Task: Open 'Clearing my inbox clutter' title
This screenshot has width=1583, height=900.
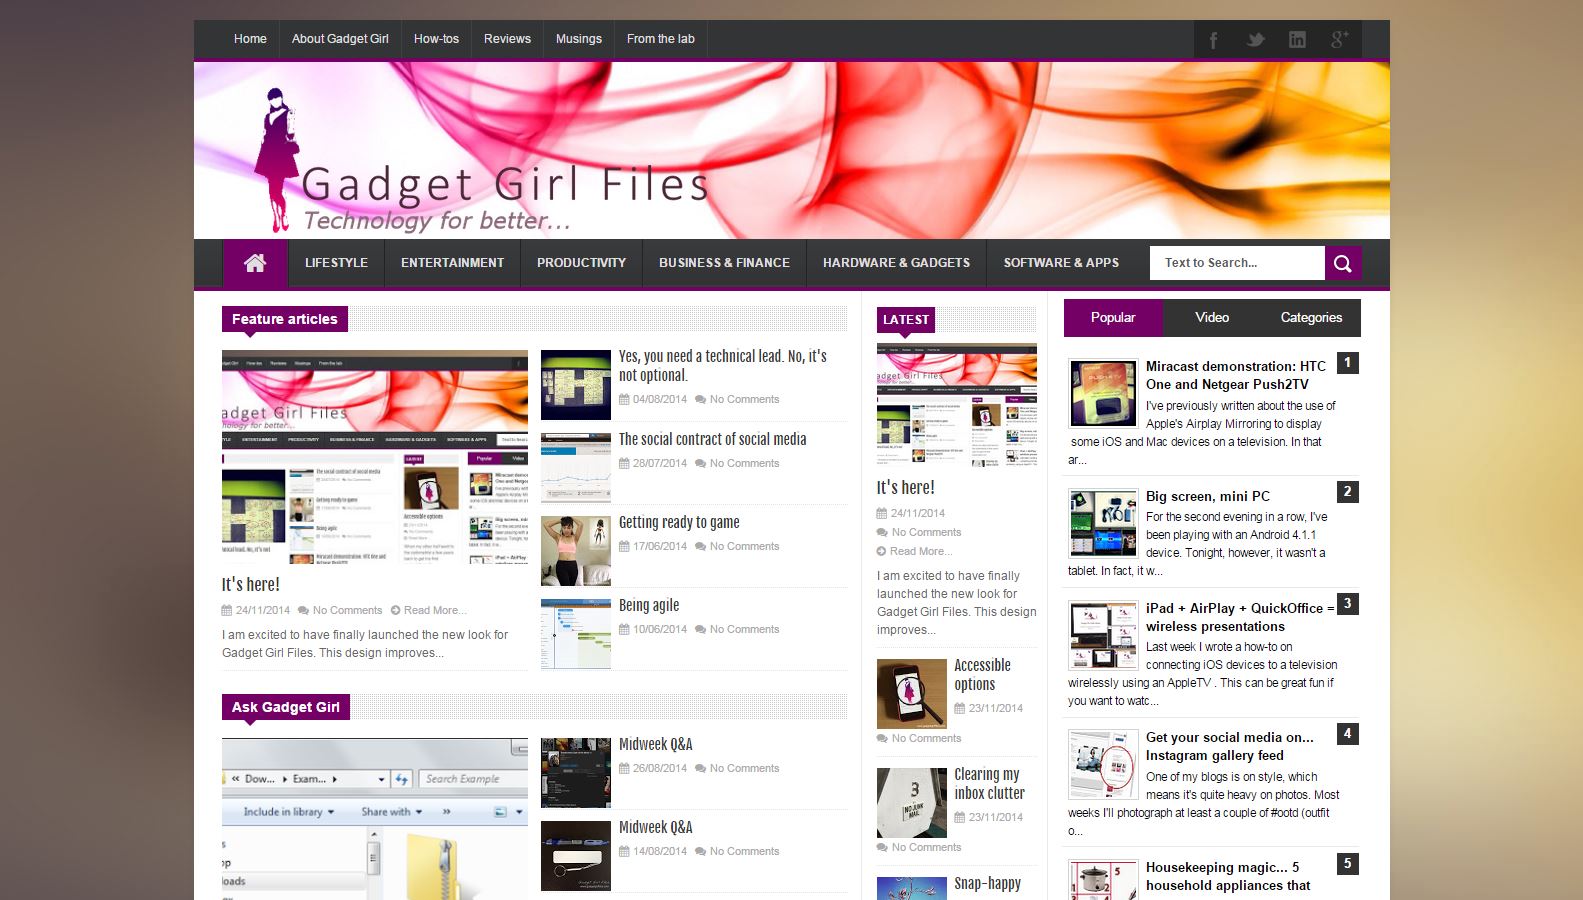Action: point(989,784)
